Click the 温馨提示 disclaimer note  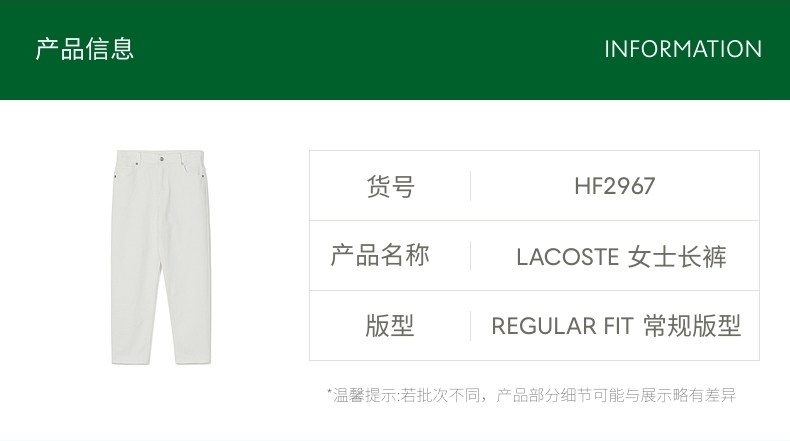(532, 395)
